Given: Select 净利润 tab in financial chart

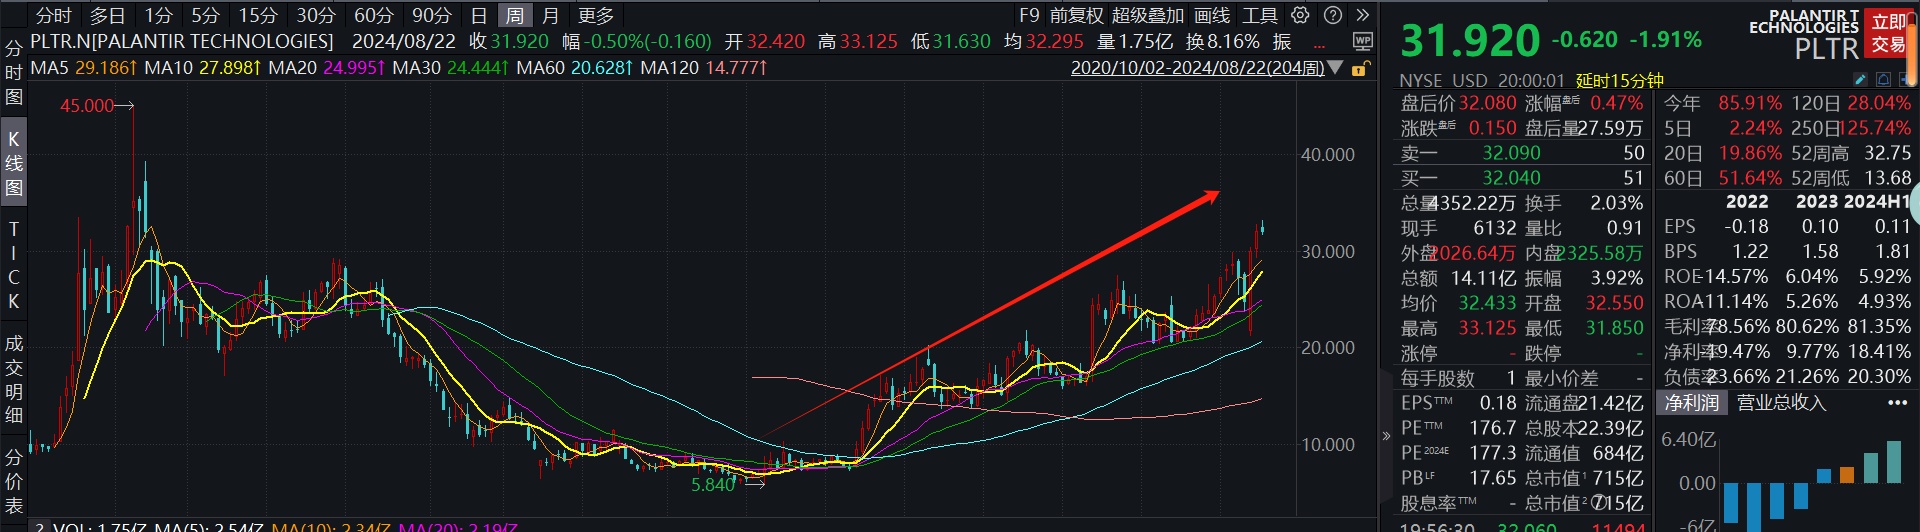Looking at the screenshot, I should [x=1691, y=402].
